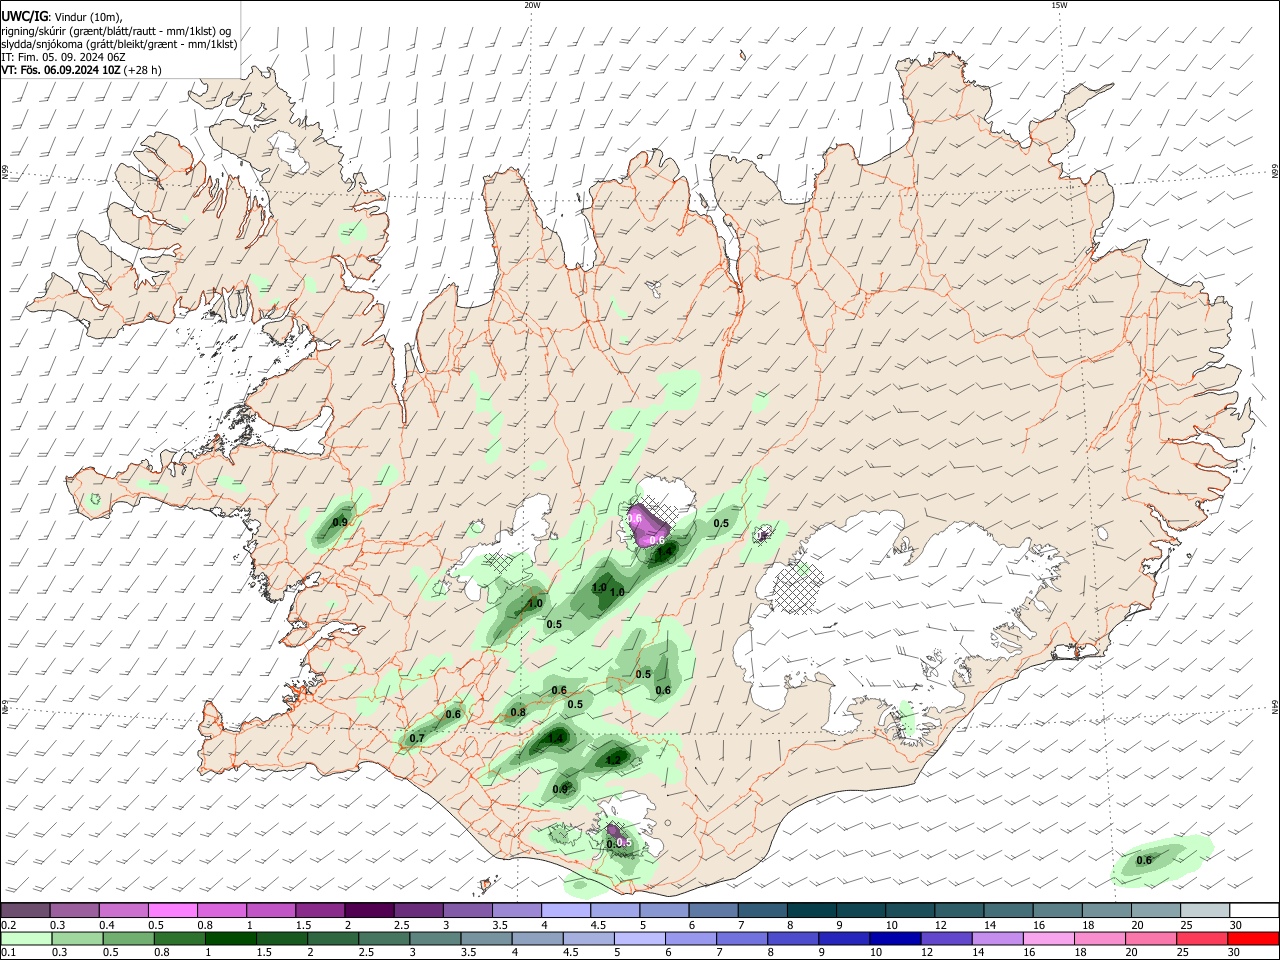The width and height of the screenshot is (1280, 960).
Task: Select the darkest purple snow swatch between 2 and 2.5
Action: [368, 910]
